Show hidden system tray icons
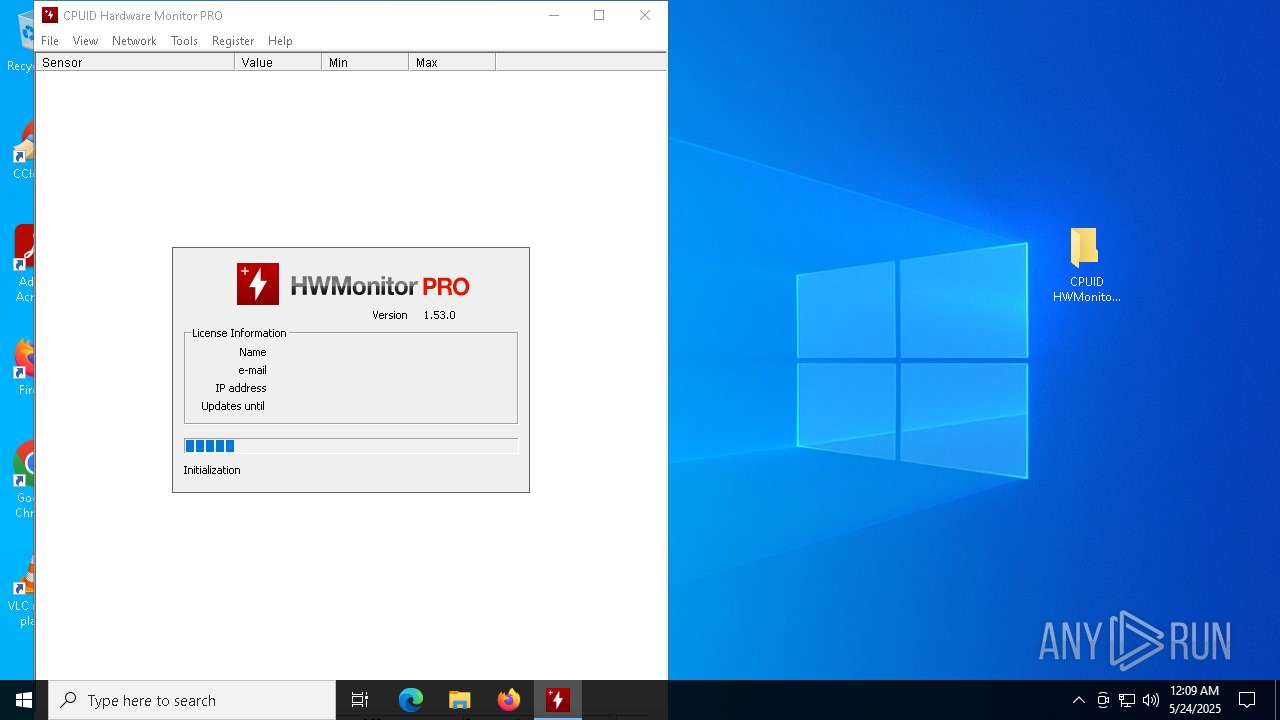1280x720 pixels. point(1078,700)
